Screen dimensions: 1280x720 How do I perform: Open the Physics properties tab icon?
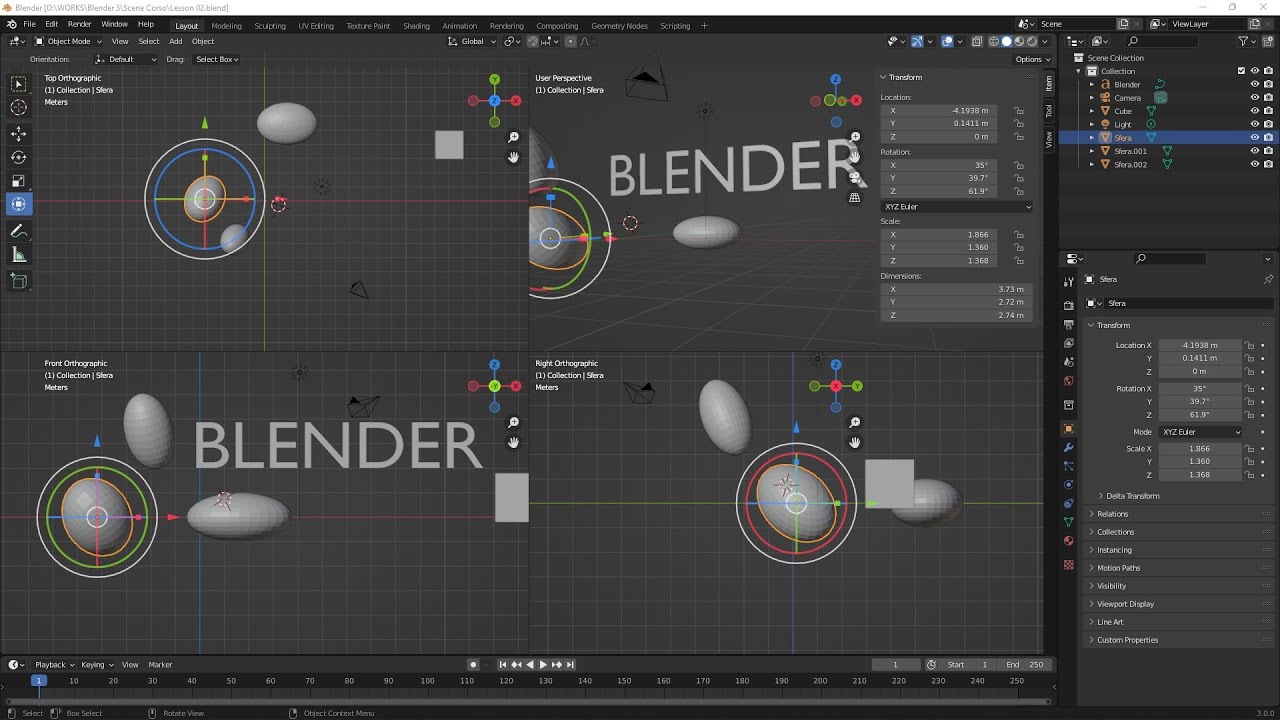coord(1069,484)
